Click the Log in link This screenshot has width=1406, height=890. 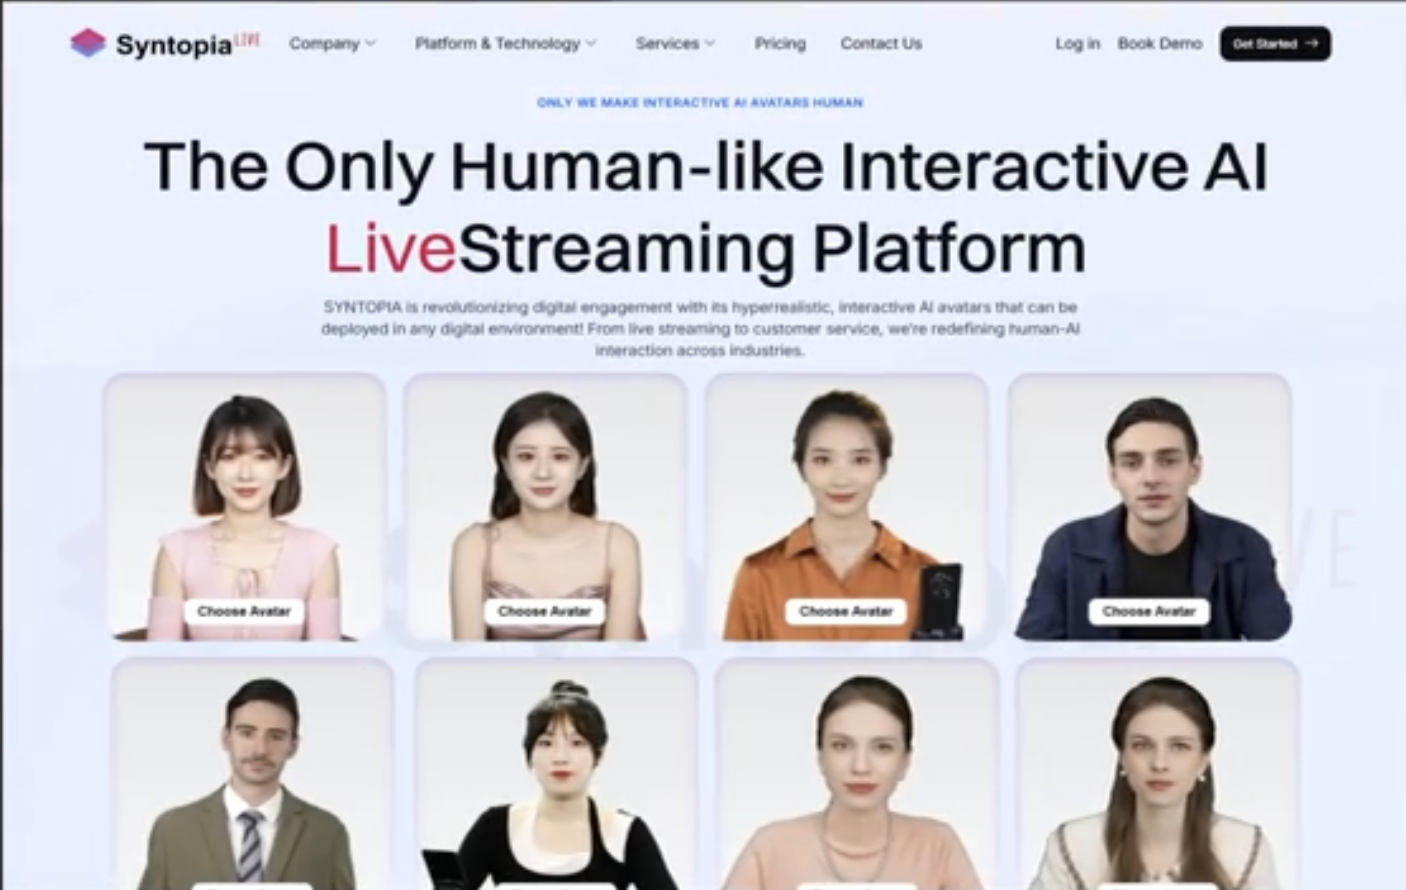point(1077,43)
